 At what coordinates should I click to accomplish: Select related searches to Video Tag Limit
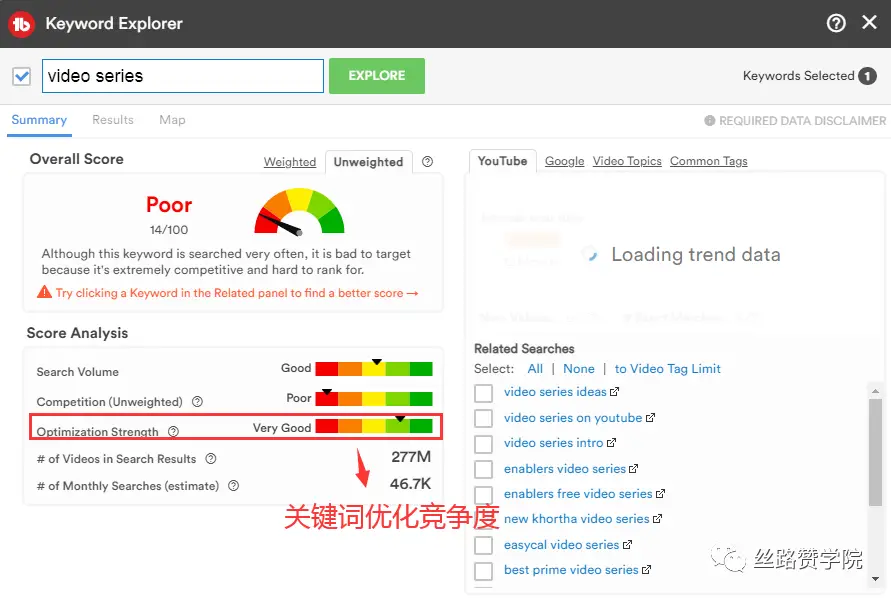click(667, 369)
